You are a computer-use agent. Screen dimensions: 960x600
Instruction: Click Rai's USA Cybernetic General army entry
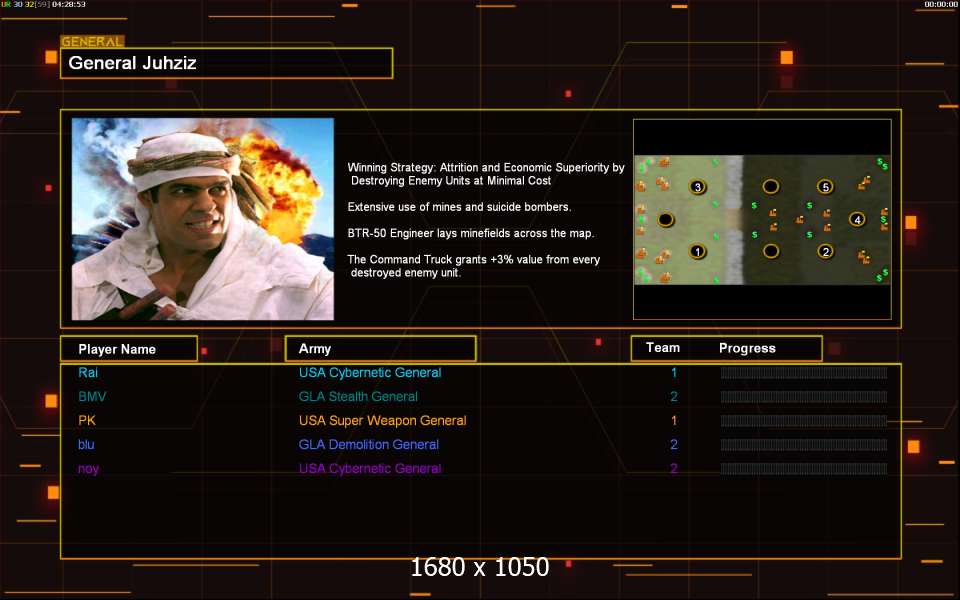(x=370, y=373)
